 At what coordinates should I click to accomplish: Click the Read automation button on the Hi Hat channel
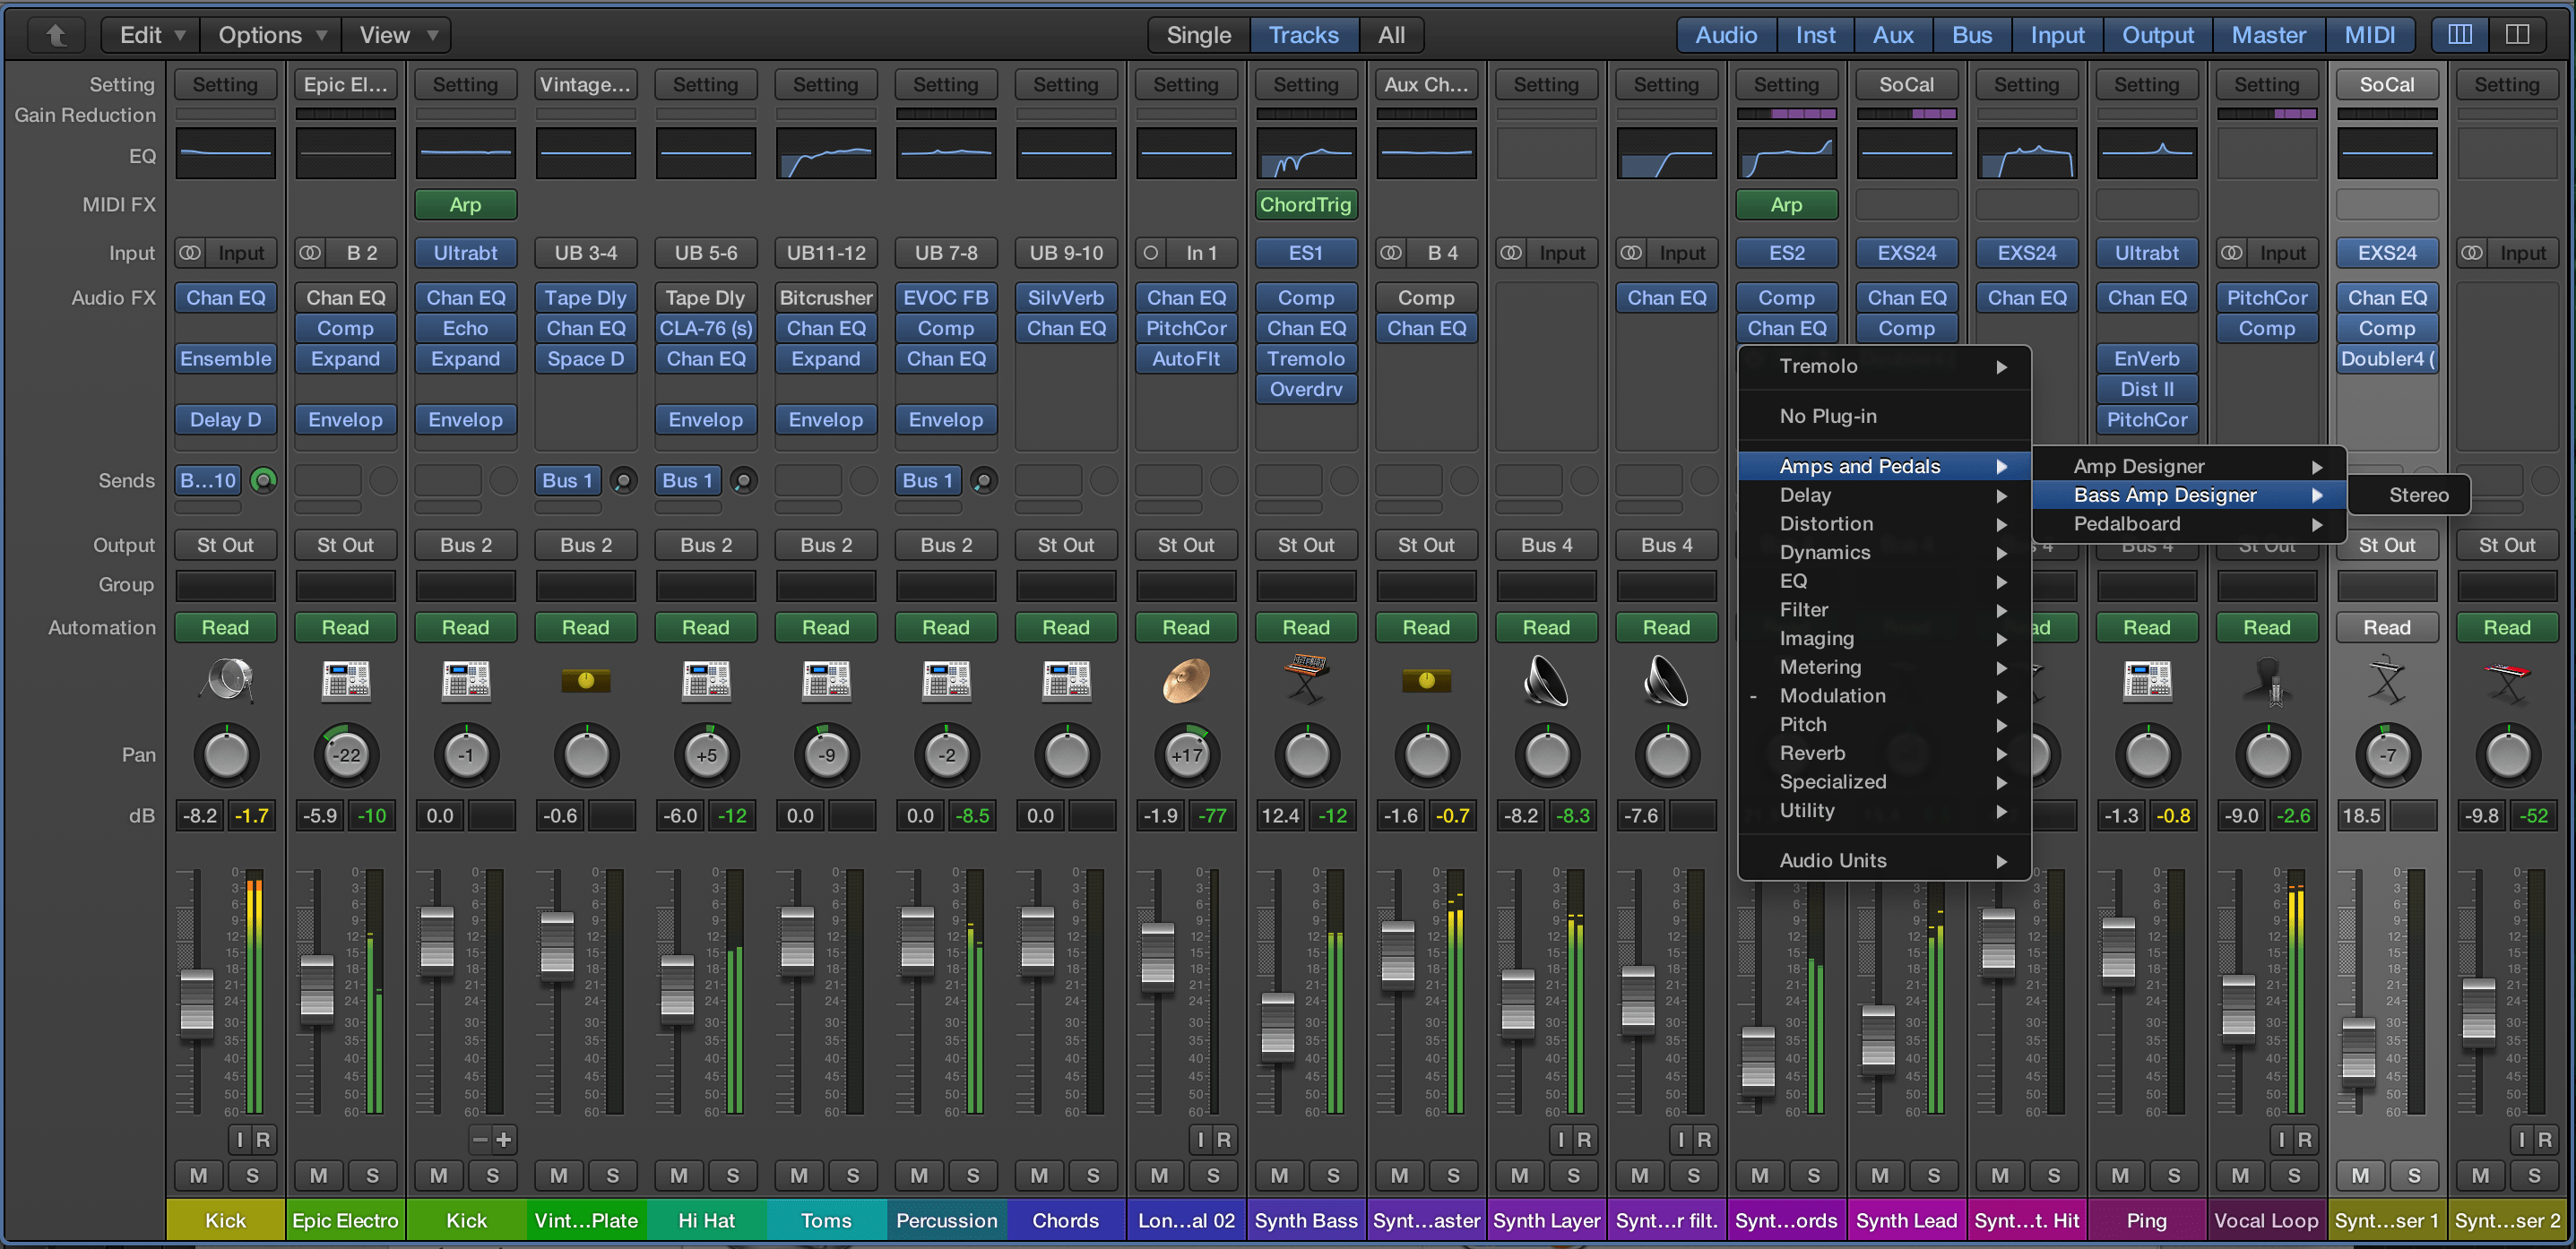pos(705,627)
